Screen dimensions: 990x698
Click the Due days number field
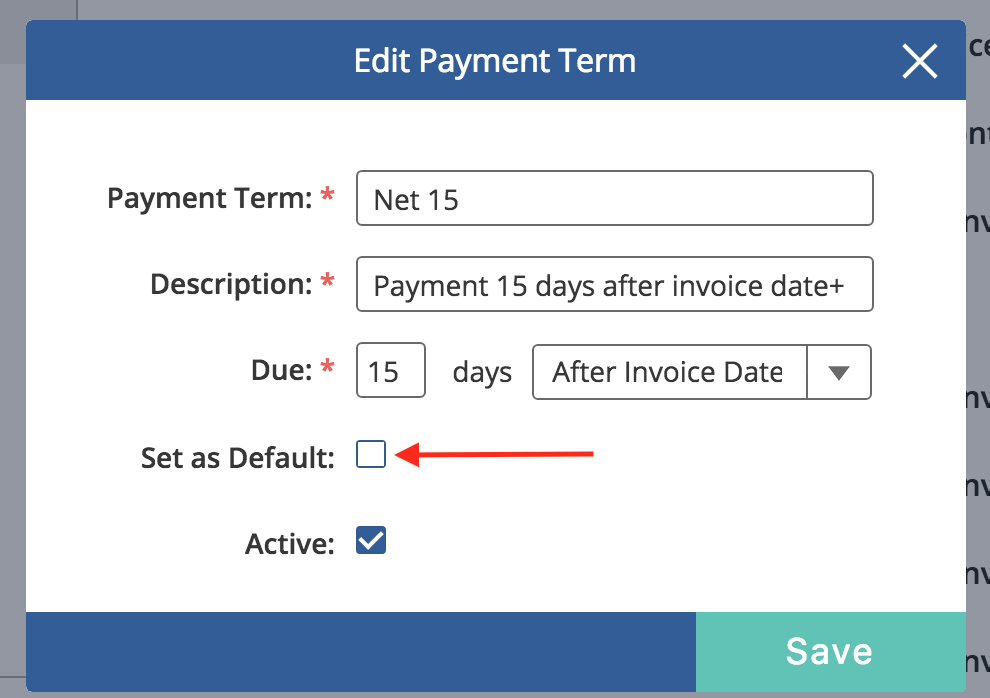tap(391, 372)
